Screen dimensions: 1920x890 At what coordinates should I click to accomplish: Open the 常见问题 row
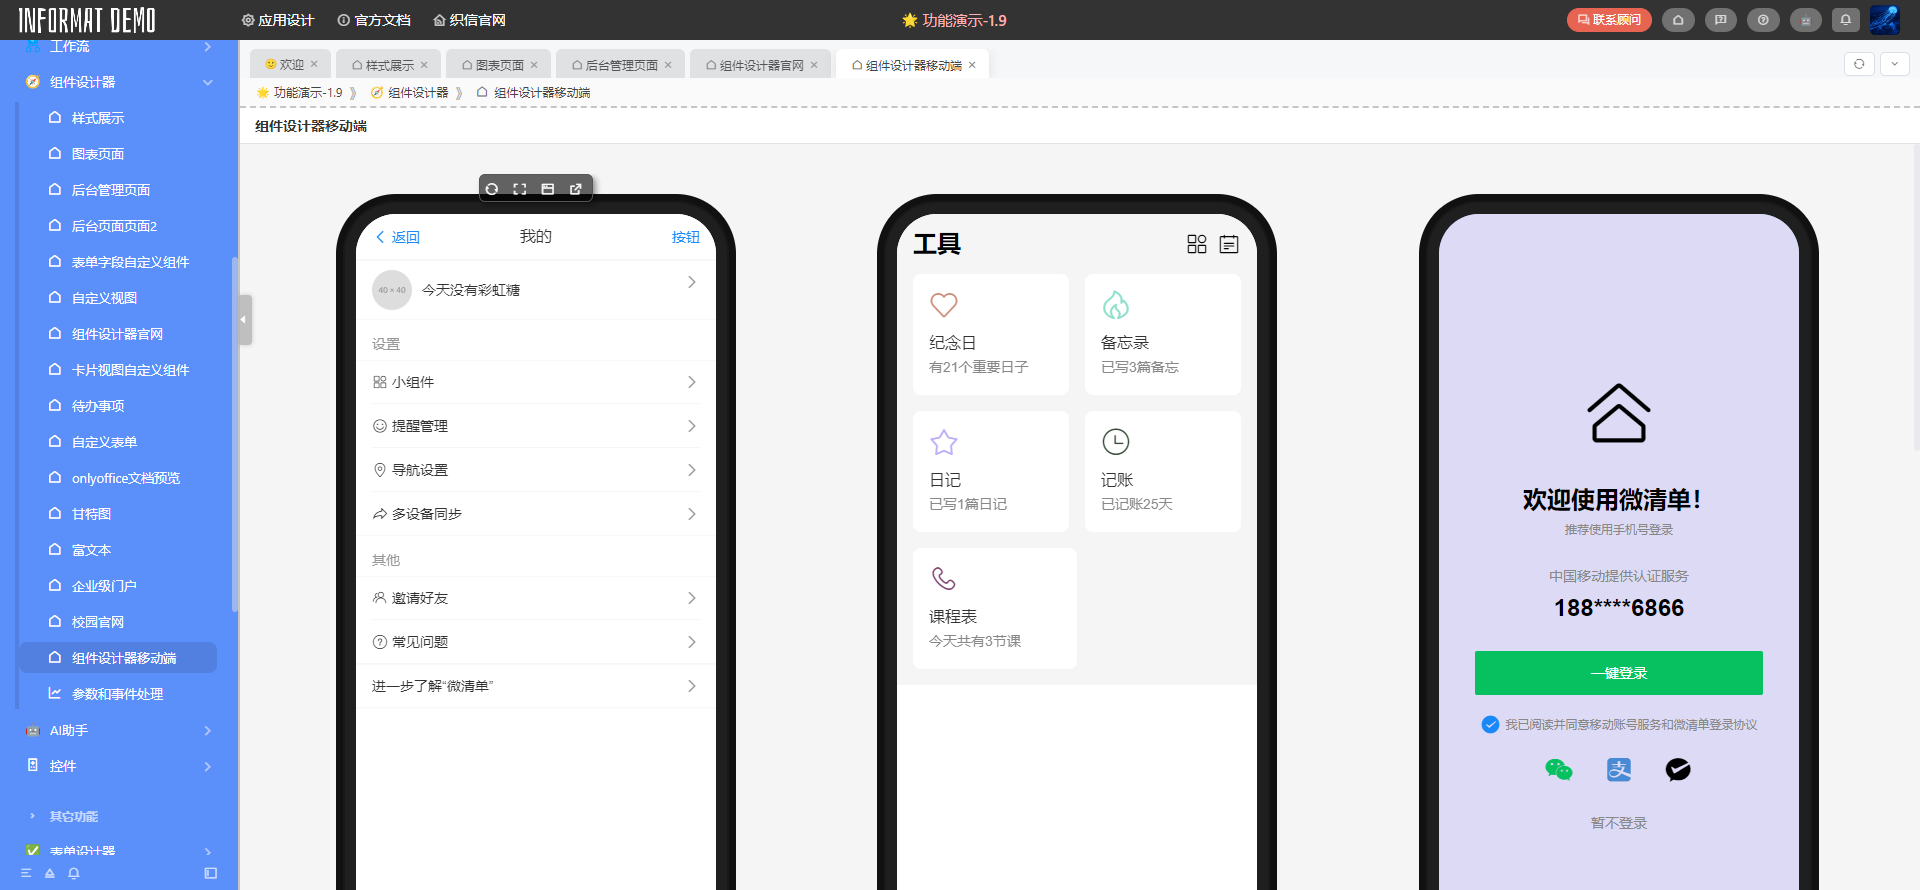[x=536, y=642]
